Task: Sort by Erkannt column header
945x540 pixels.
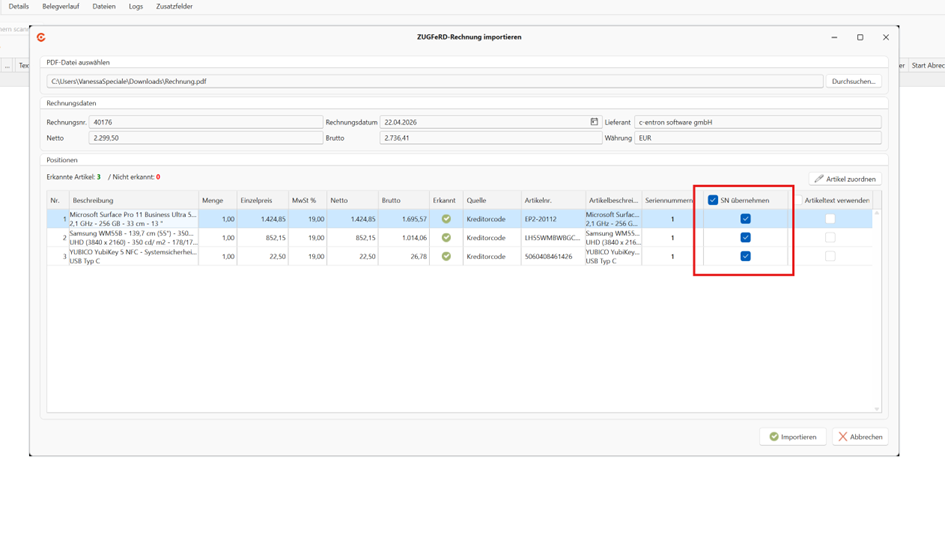Action: (446, 200)
